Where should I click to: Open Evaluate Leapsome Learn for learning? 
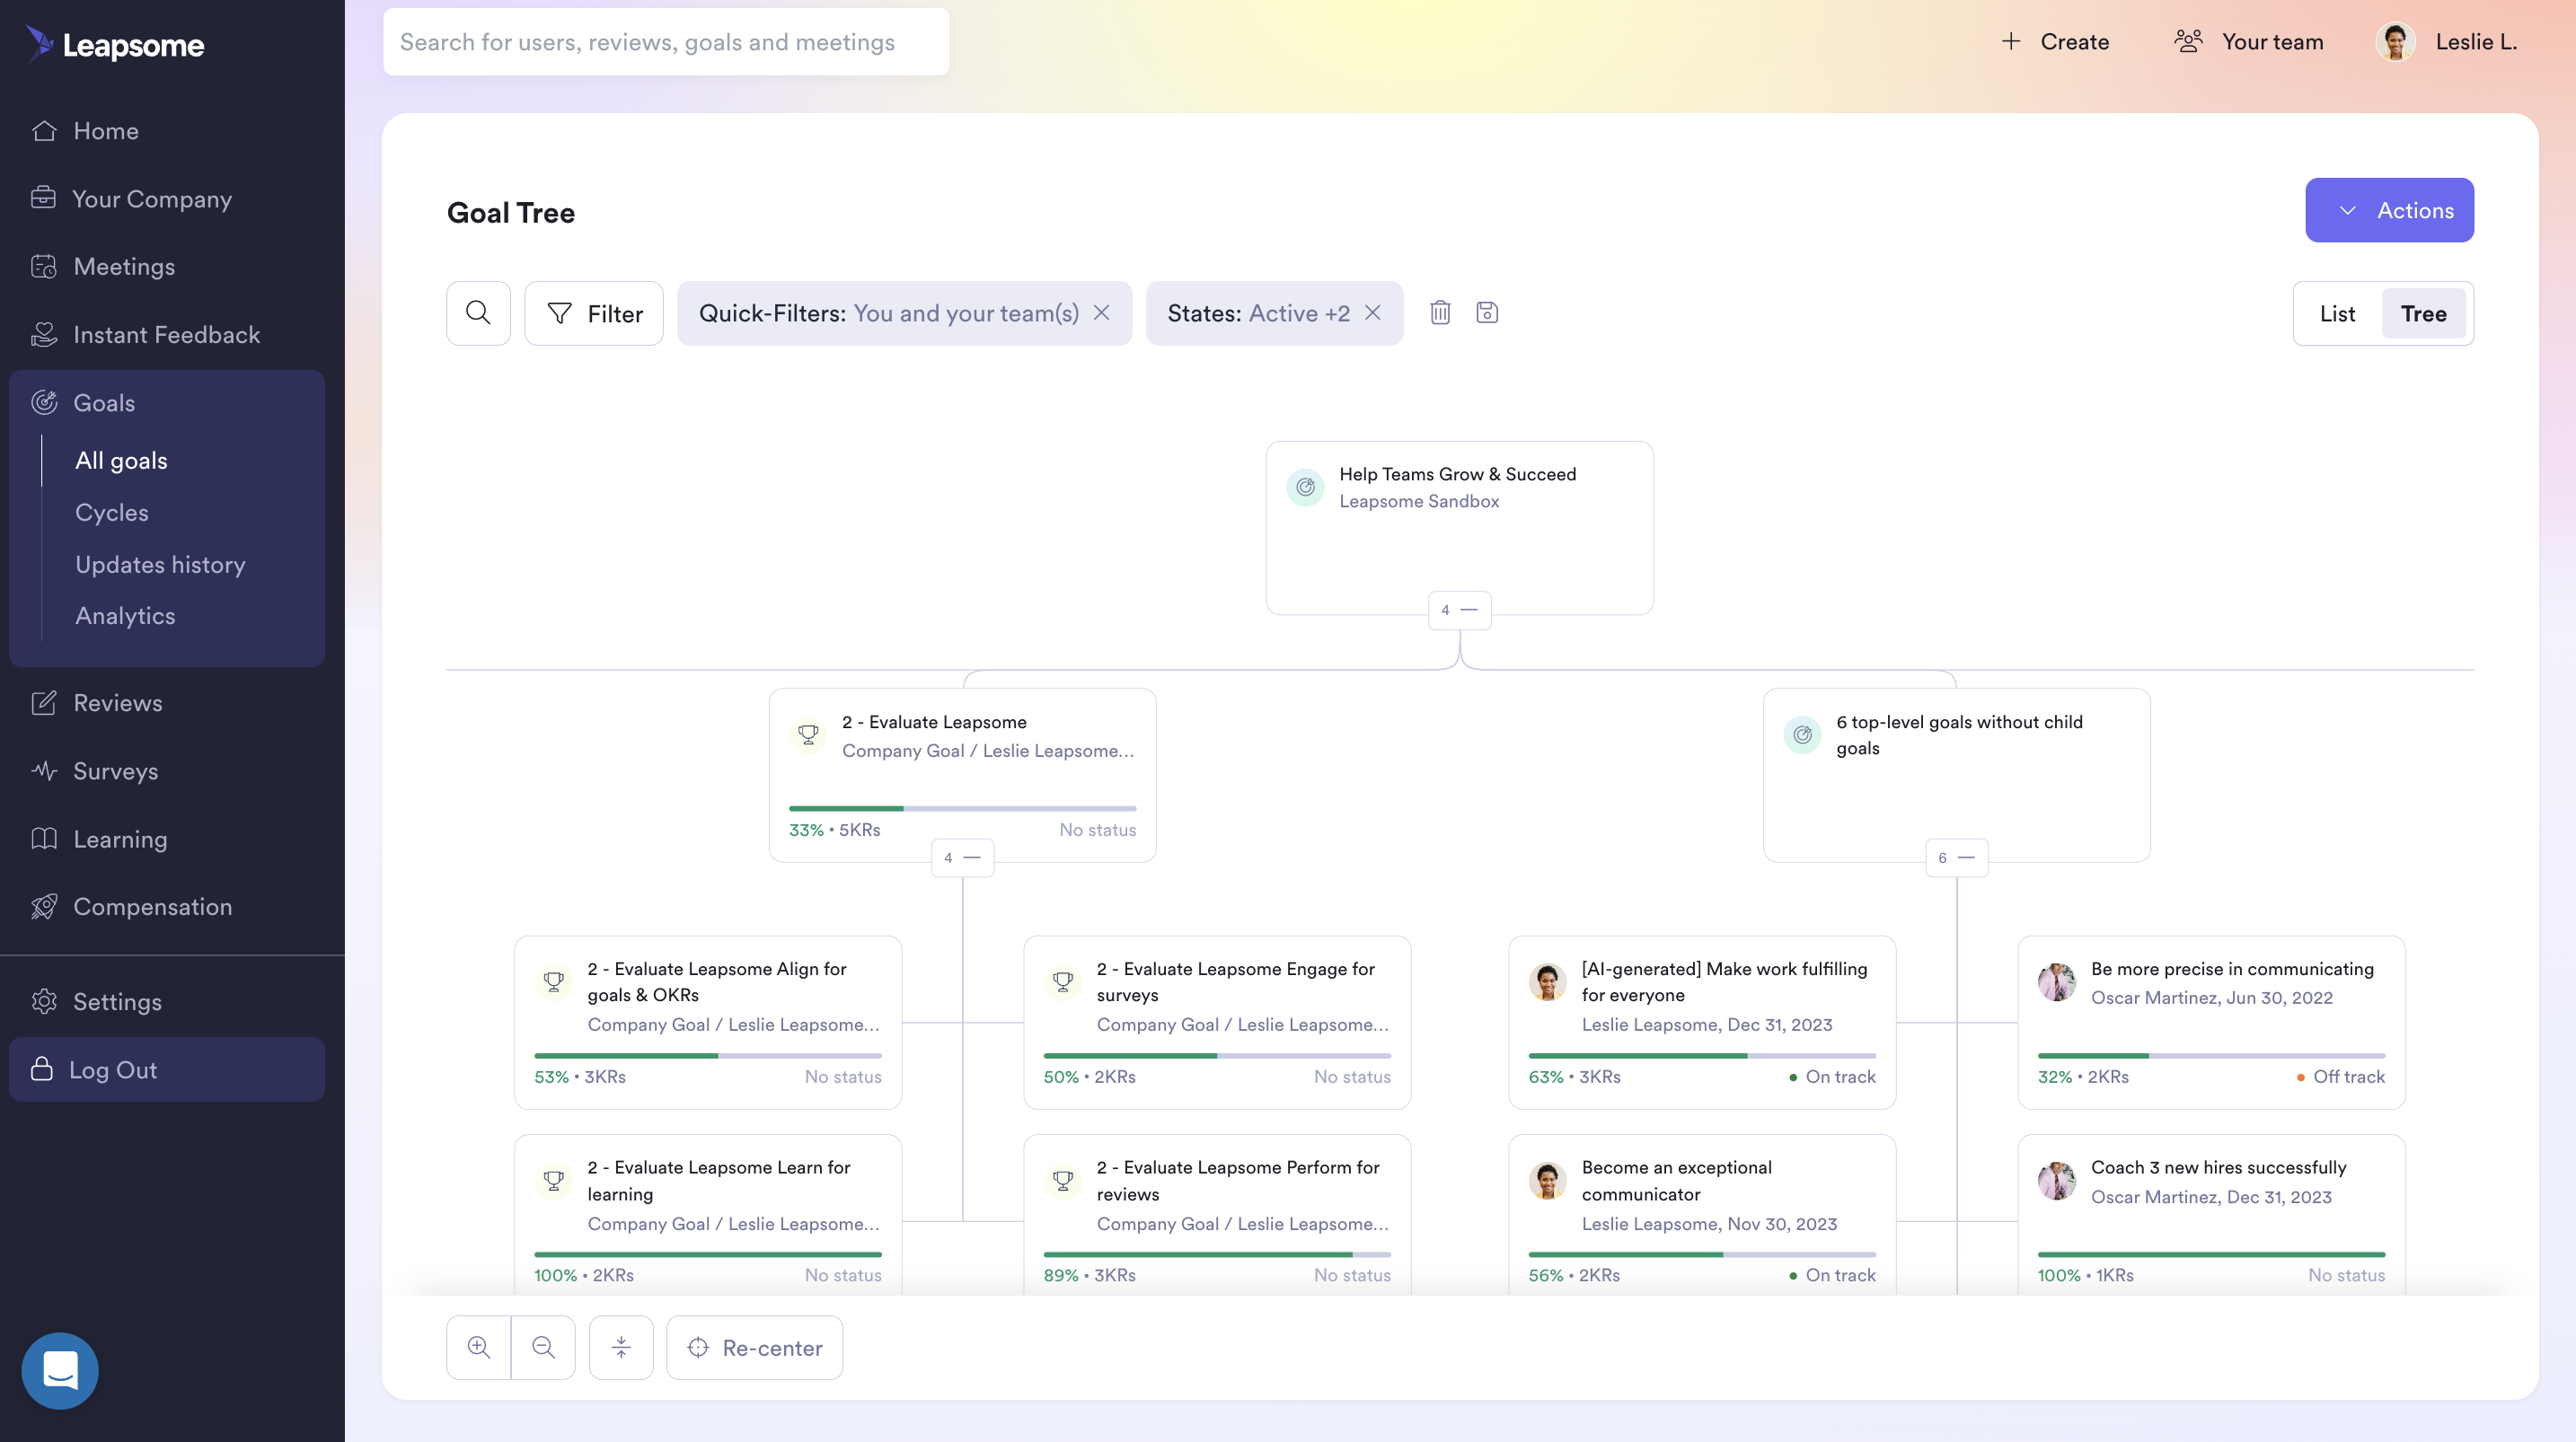click(708, 1215)
